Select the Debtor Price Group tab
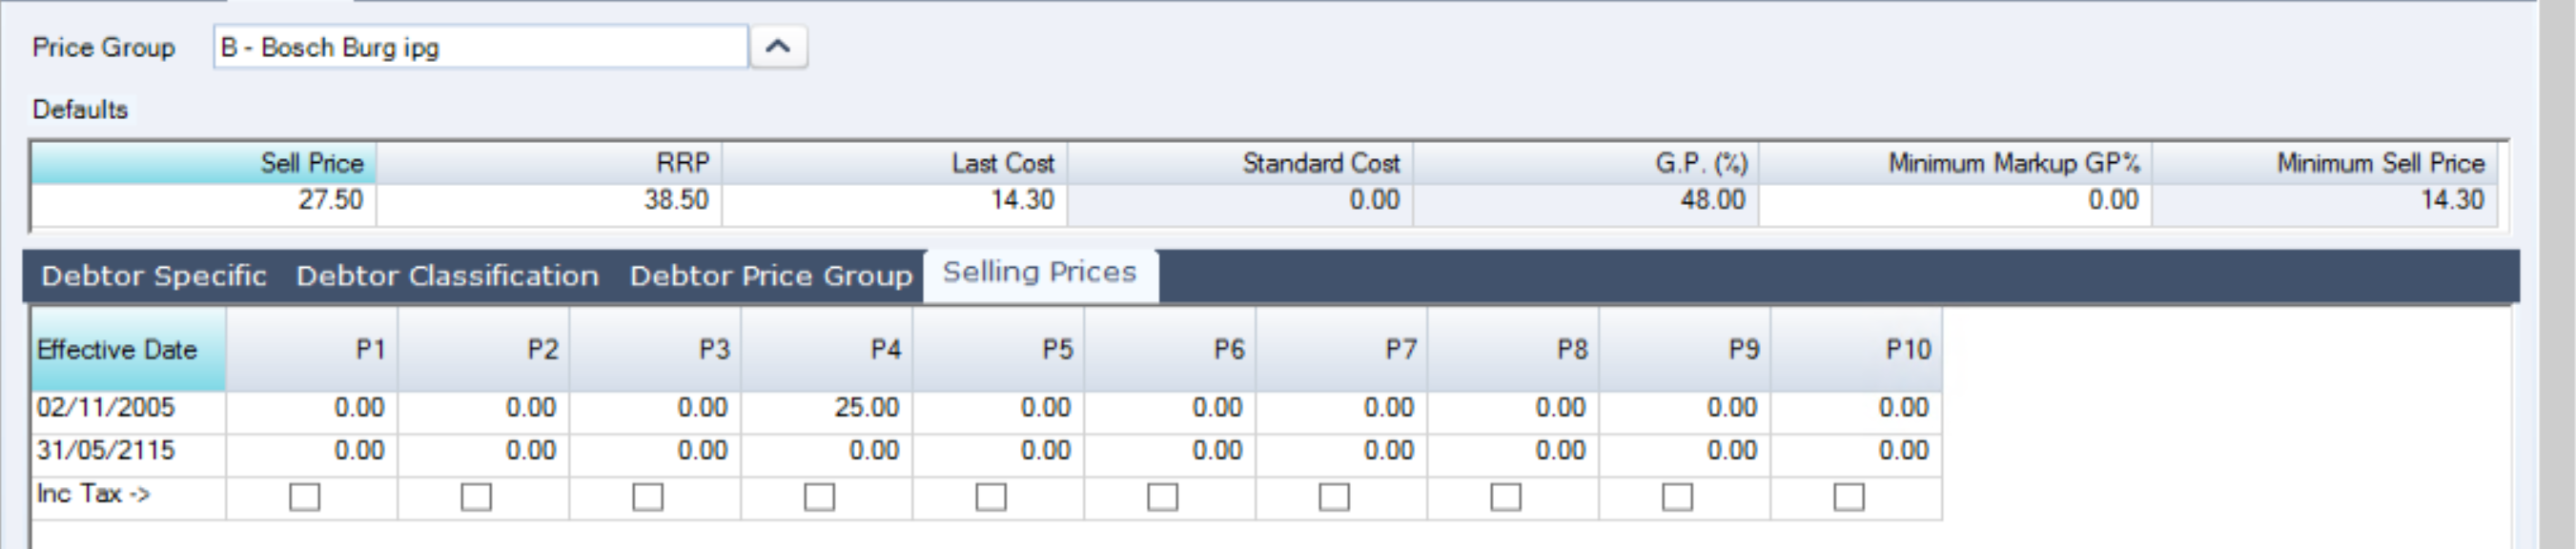This screenshot has width=2576, height=549. pos(770,276)
